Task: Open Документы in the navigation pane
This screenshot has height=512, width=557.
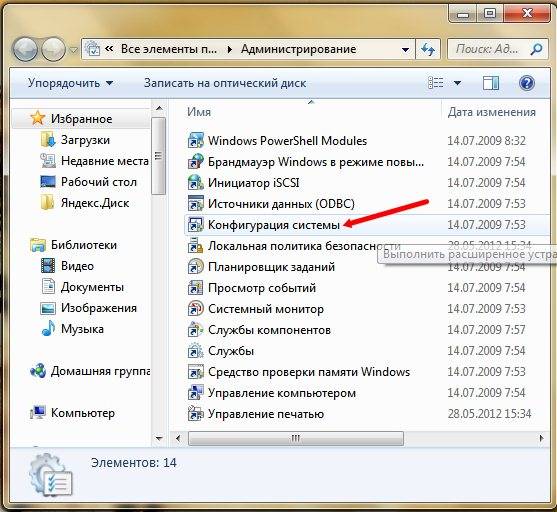Action: point(92,287)
